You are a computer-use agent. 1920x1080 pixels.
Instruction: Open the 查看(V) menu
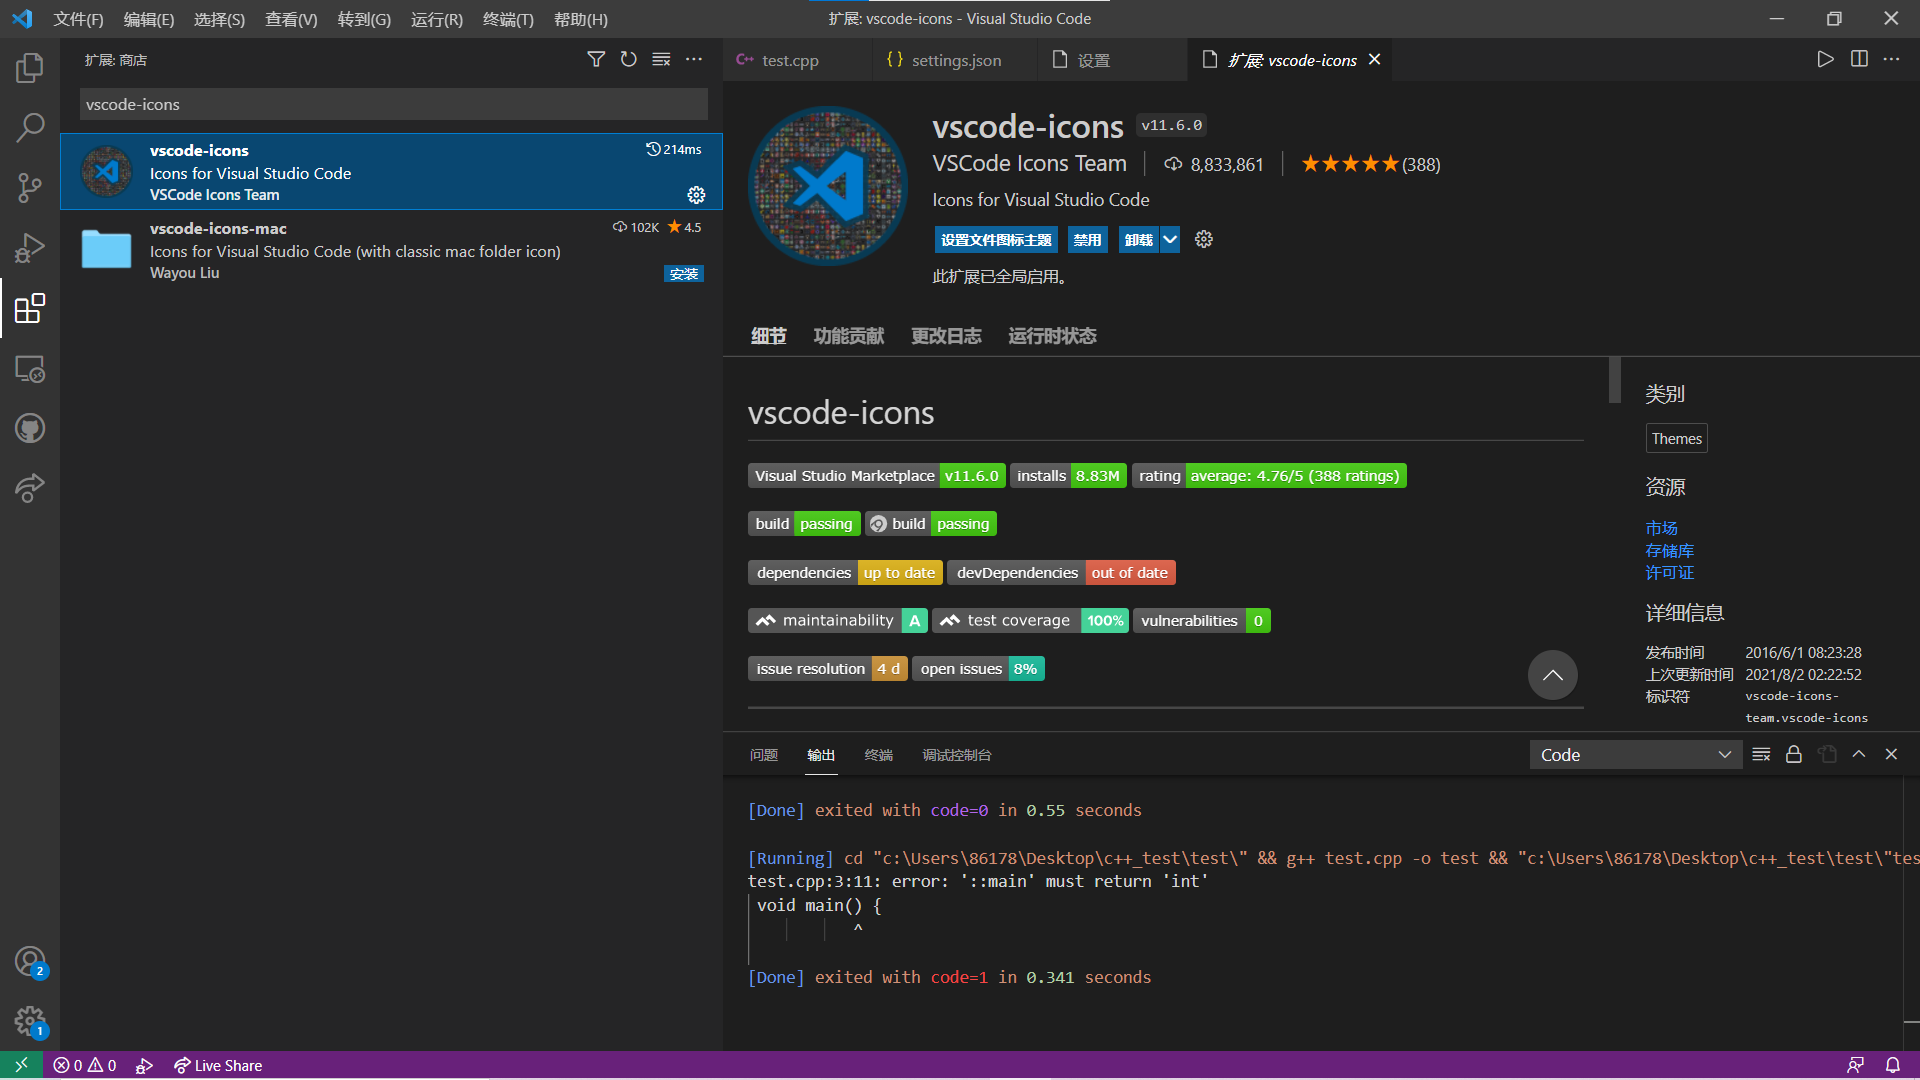[x=291, y=19]
